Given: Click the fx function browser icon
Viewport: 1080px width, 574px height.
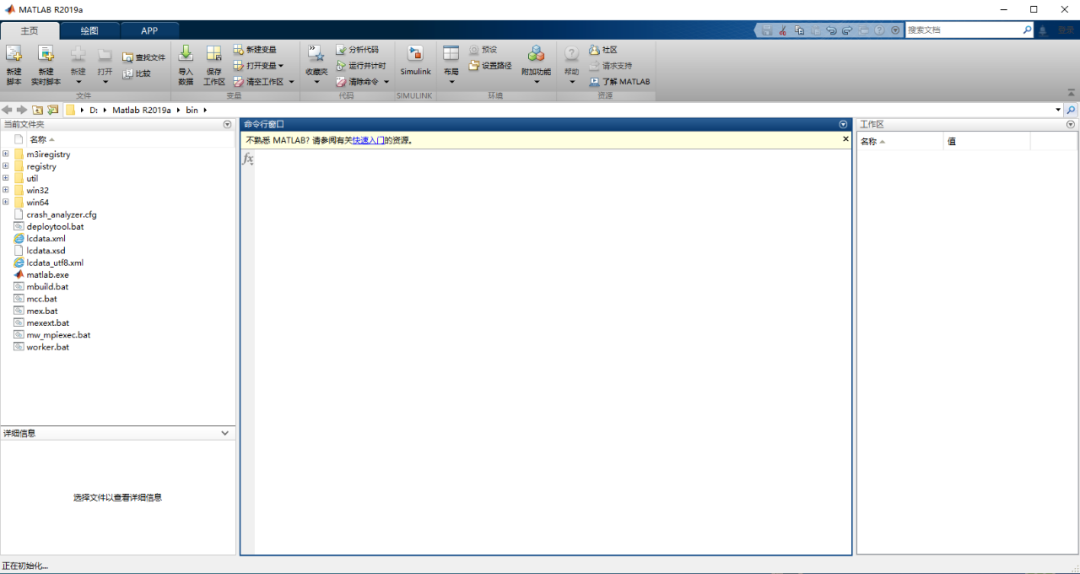Looking at the screenshot, I should [247, 159].
